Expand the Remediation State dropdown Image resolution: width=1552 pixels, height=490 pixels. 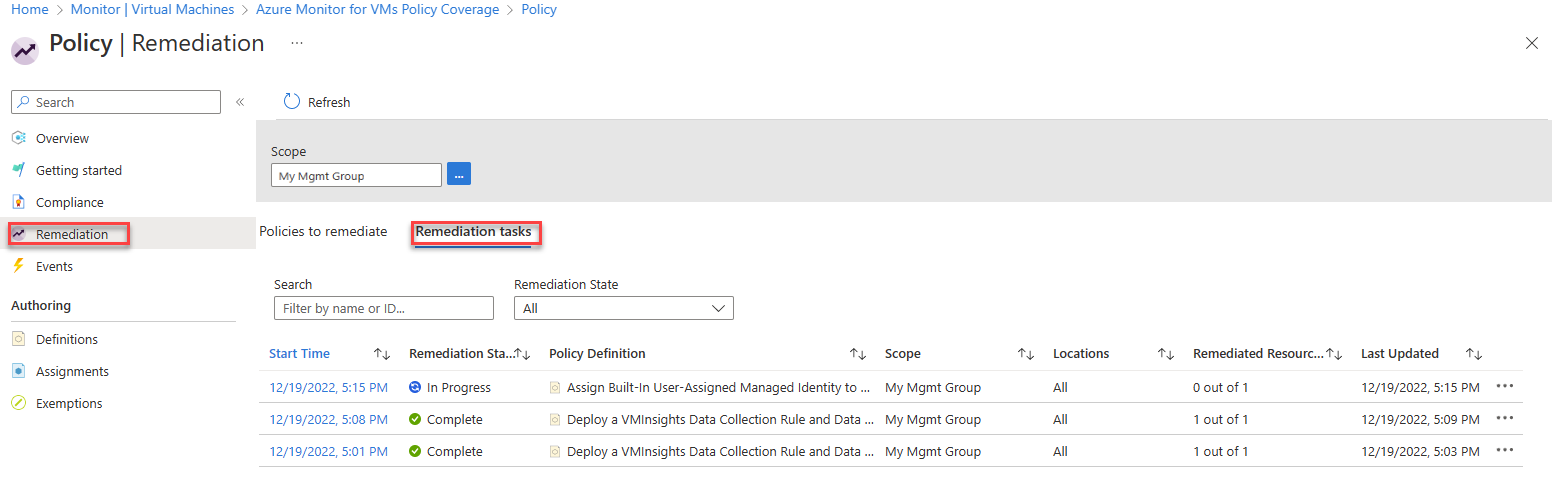(x=623, y=308)
